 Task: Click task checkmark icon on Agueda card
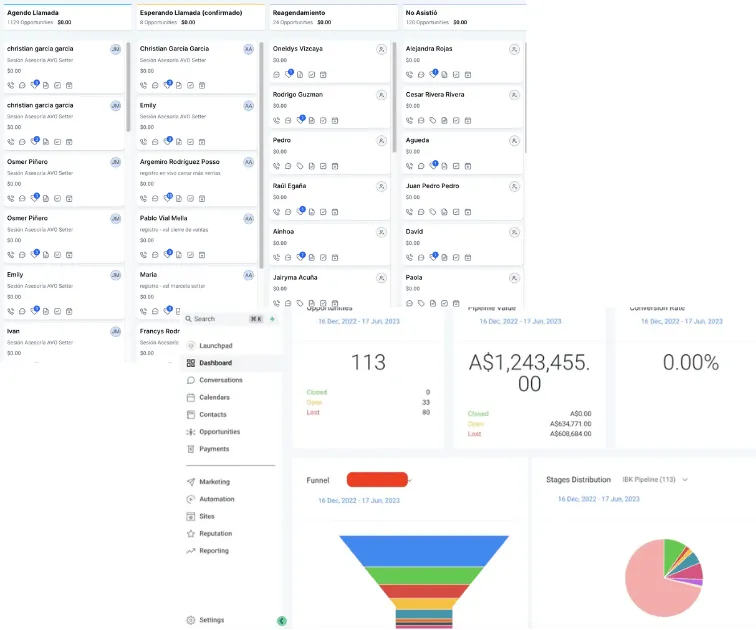pos(456,166)
